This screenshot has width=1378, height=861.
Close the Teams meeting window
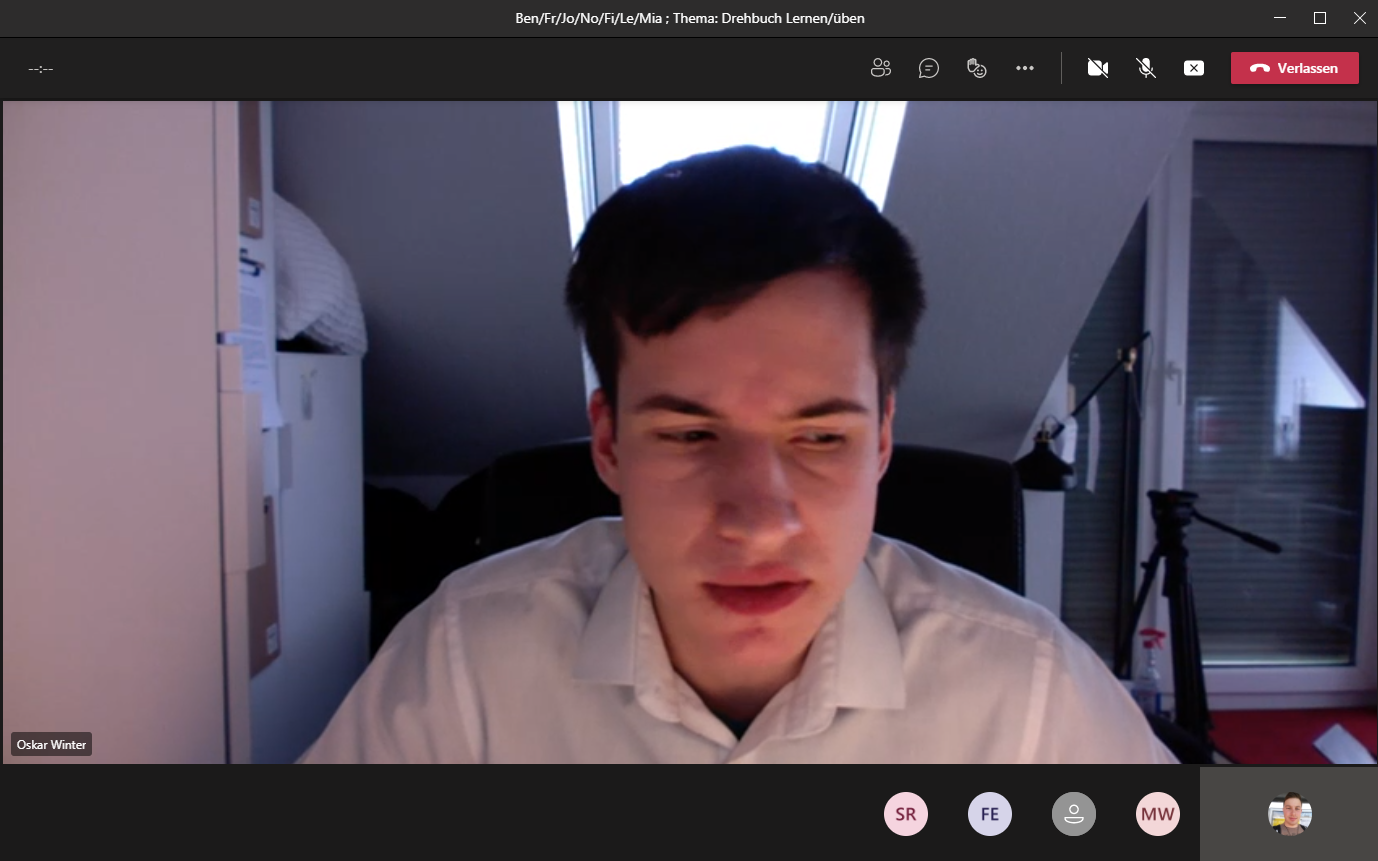pyautogui.click(x=1359, y=18)
